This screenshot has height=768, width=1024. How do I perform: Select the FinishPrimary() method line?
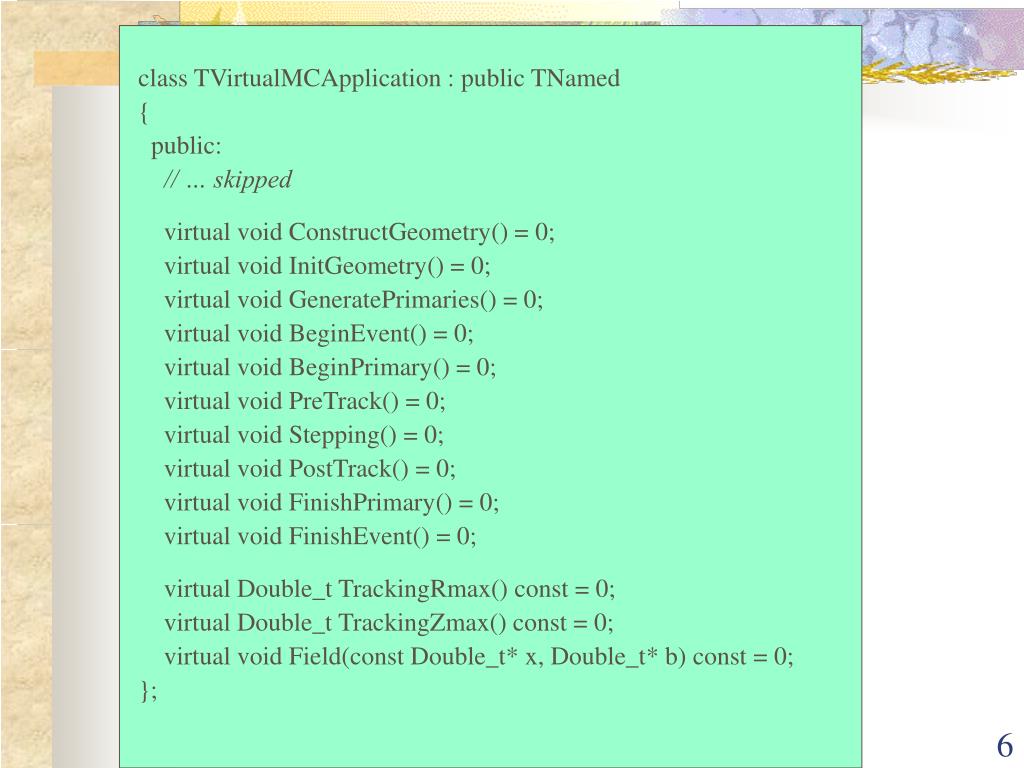tap(331, 504)
